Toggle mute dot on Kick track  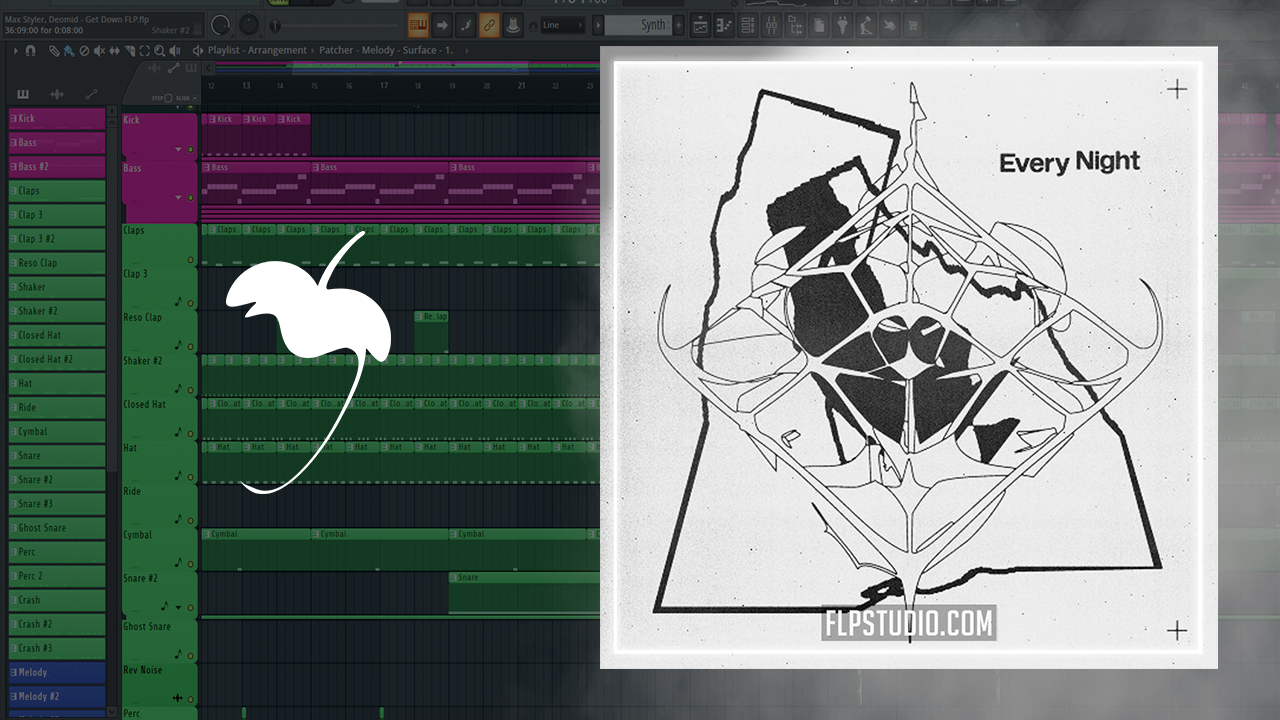click(191, 150)
